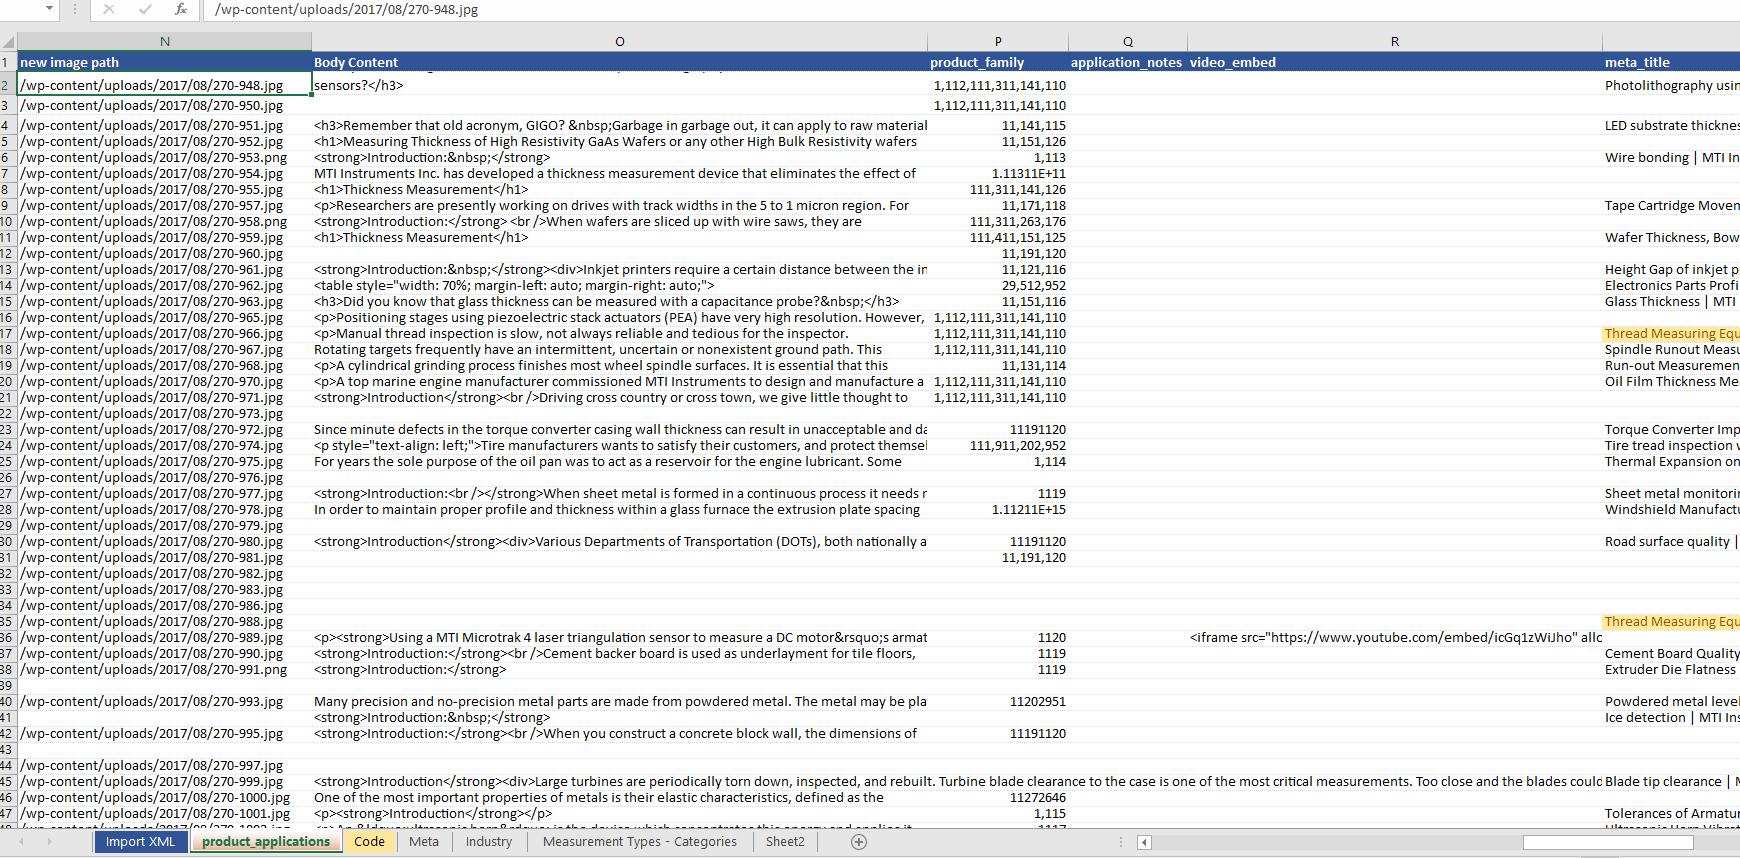Select the Industry sheet tab
Image resolution: width=1740 pixels, height=858 pixels.
489,842
